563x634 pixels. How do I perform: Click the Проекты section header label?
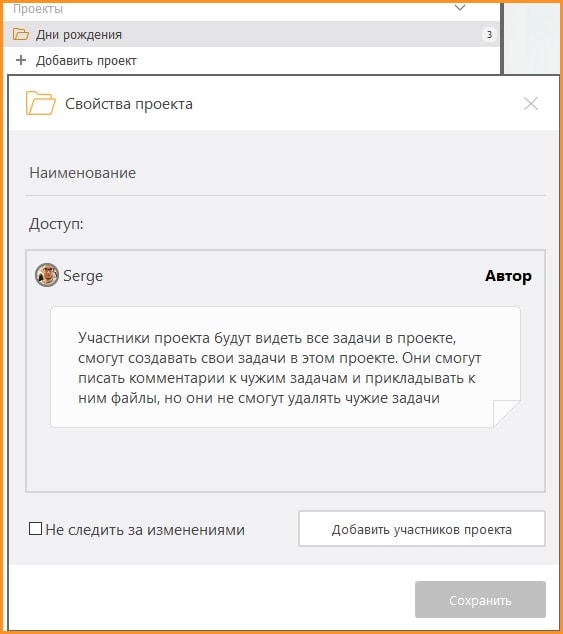pyautogui.click(x=38, y=8)
